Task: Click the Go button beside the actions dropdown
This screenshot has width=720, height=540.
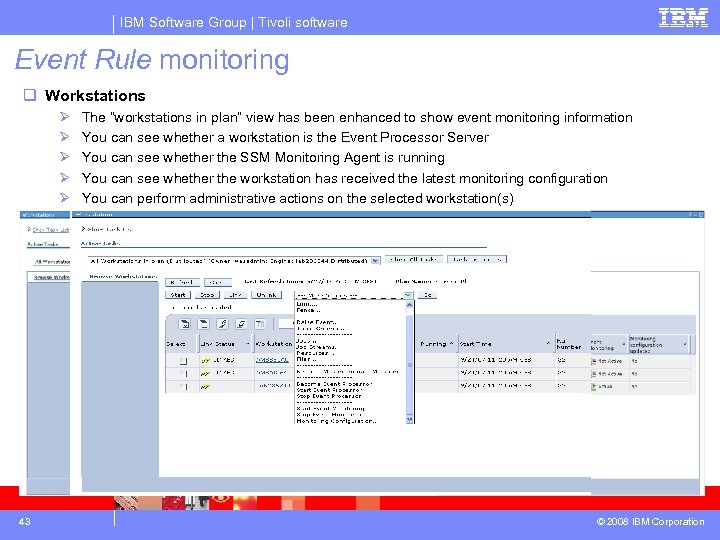Action: 427,295
